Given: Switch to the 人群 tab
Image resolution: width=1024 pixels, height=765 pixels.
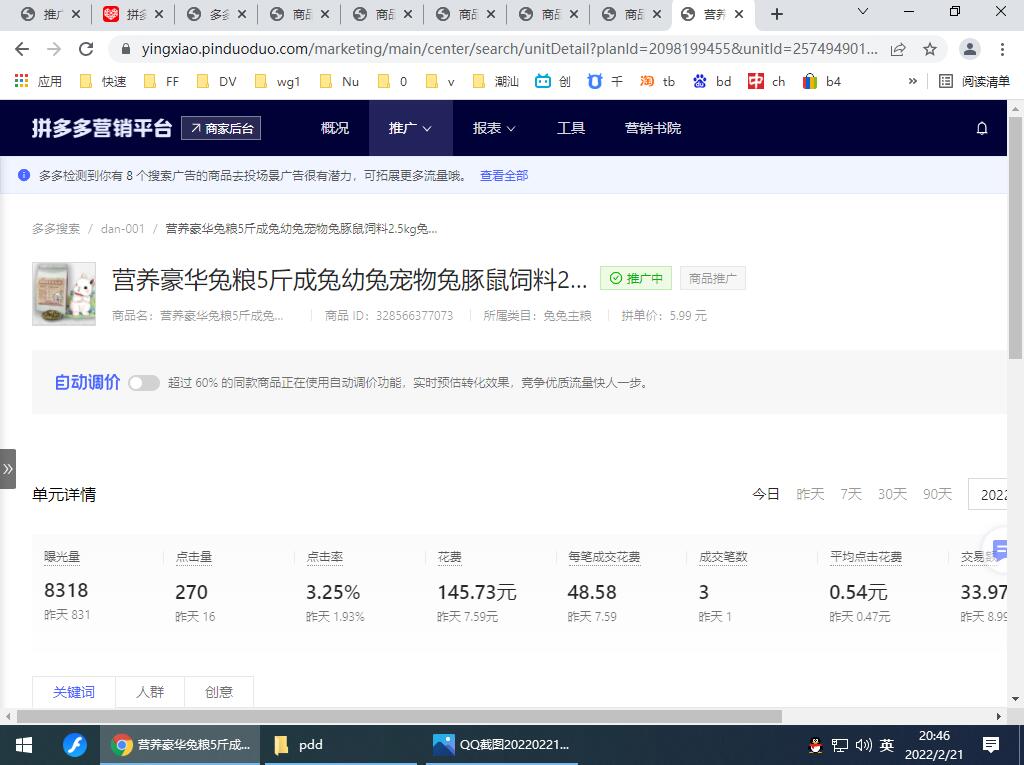Looking at the screenshot, I should click(x=150, y=692).
